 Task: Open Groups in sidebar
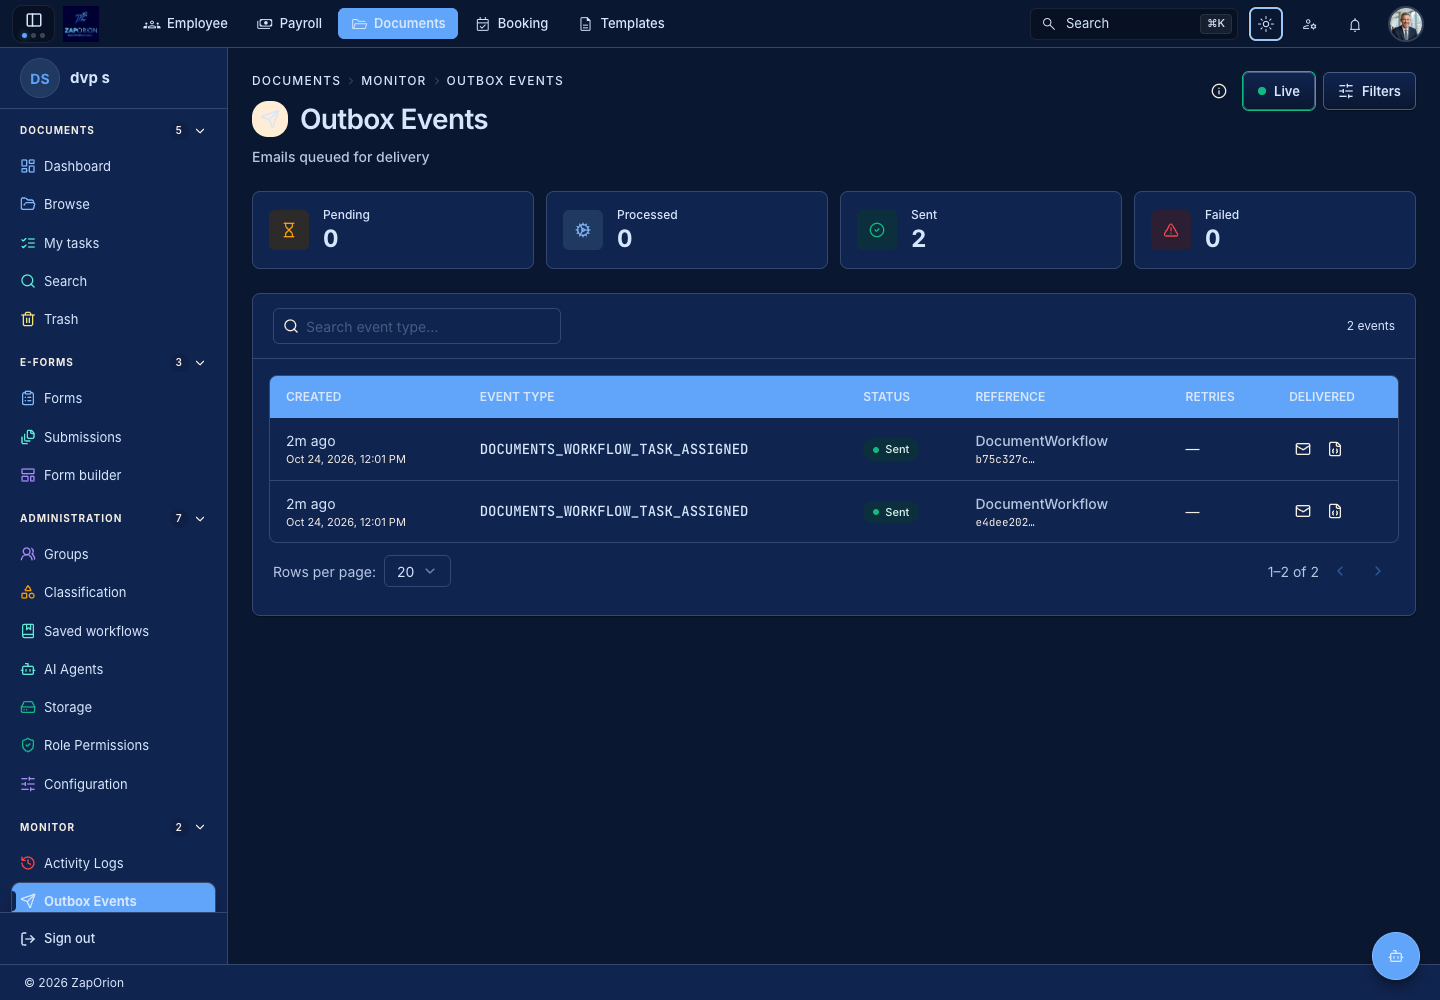(x=113, y=554)
